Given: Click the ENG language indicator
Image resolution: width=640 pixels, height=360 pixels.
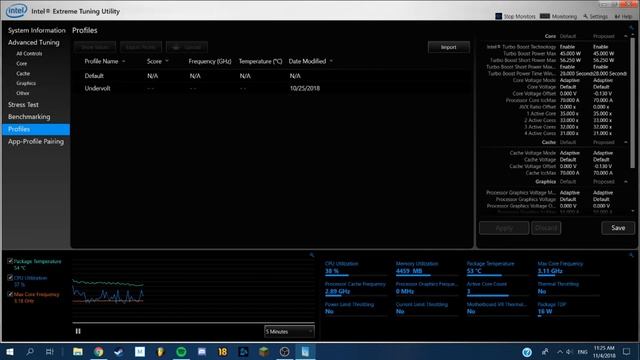Looking at the screenshot, I should 582,352.
